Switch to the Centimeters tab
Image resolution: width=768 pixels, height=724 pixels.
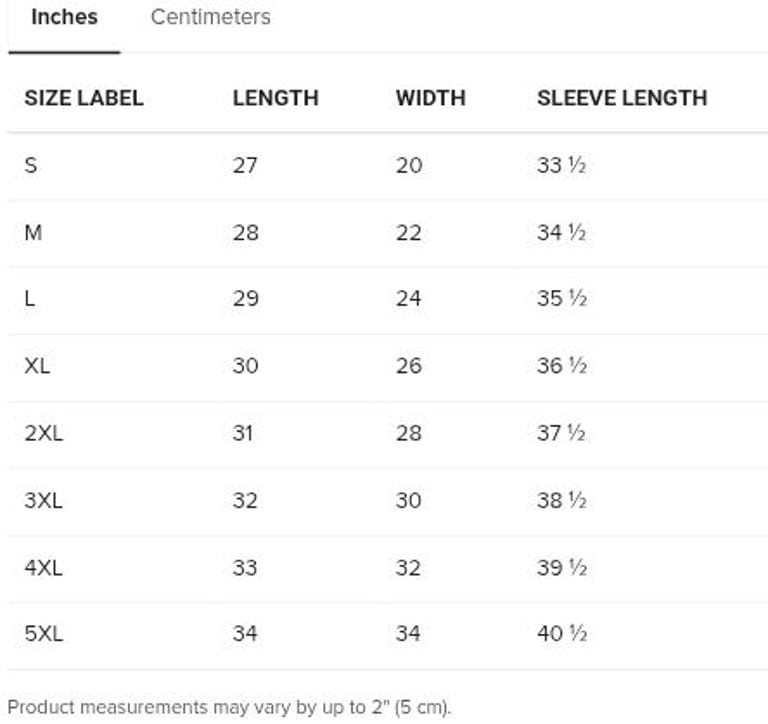[210, 18]
